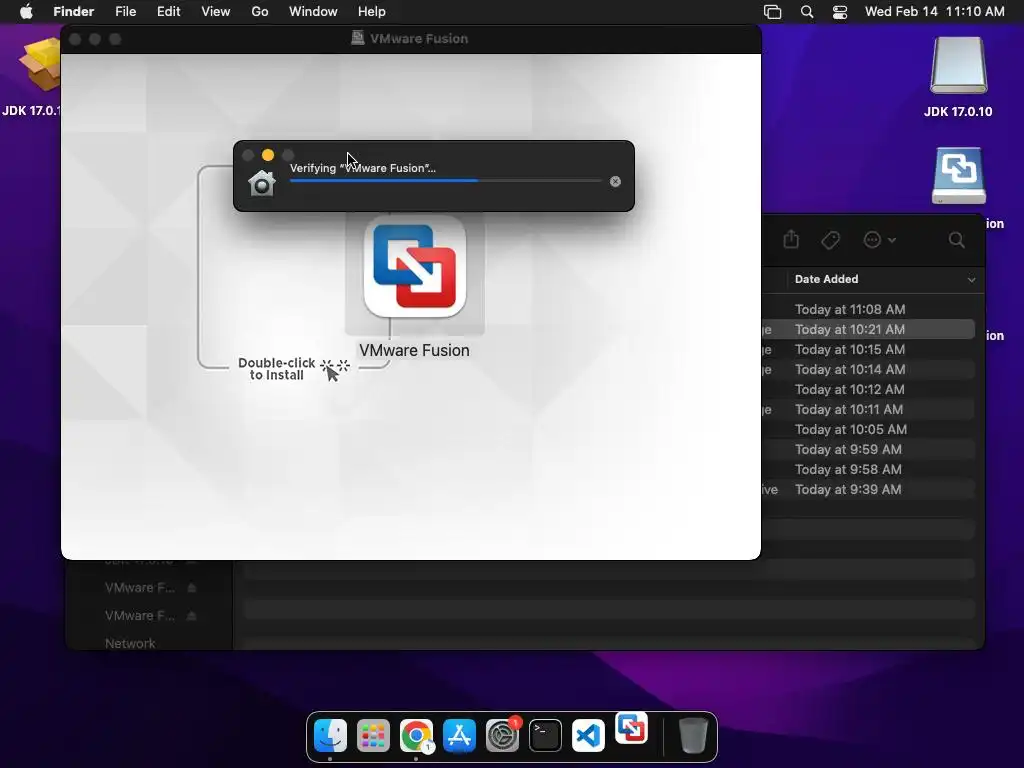Open the More actions dropdown in the Finder toolbar
The image size is (1024, 768).
(879, 240)
